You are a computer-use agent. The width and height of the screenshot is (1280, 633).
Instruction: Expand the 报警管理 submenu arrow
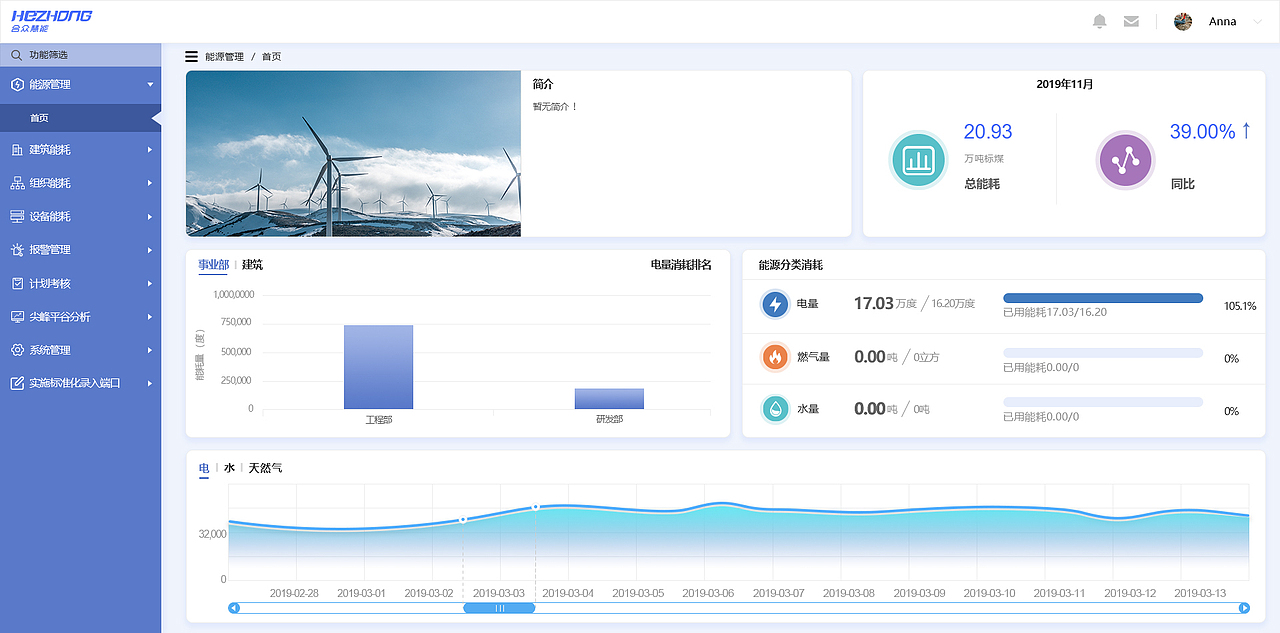[149, 250]
